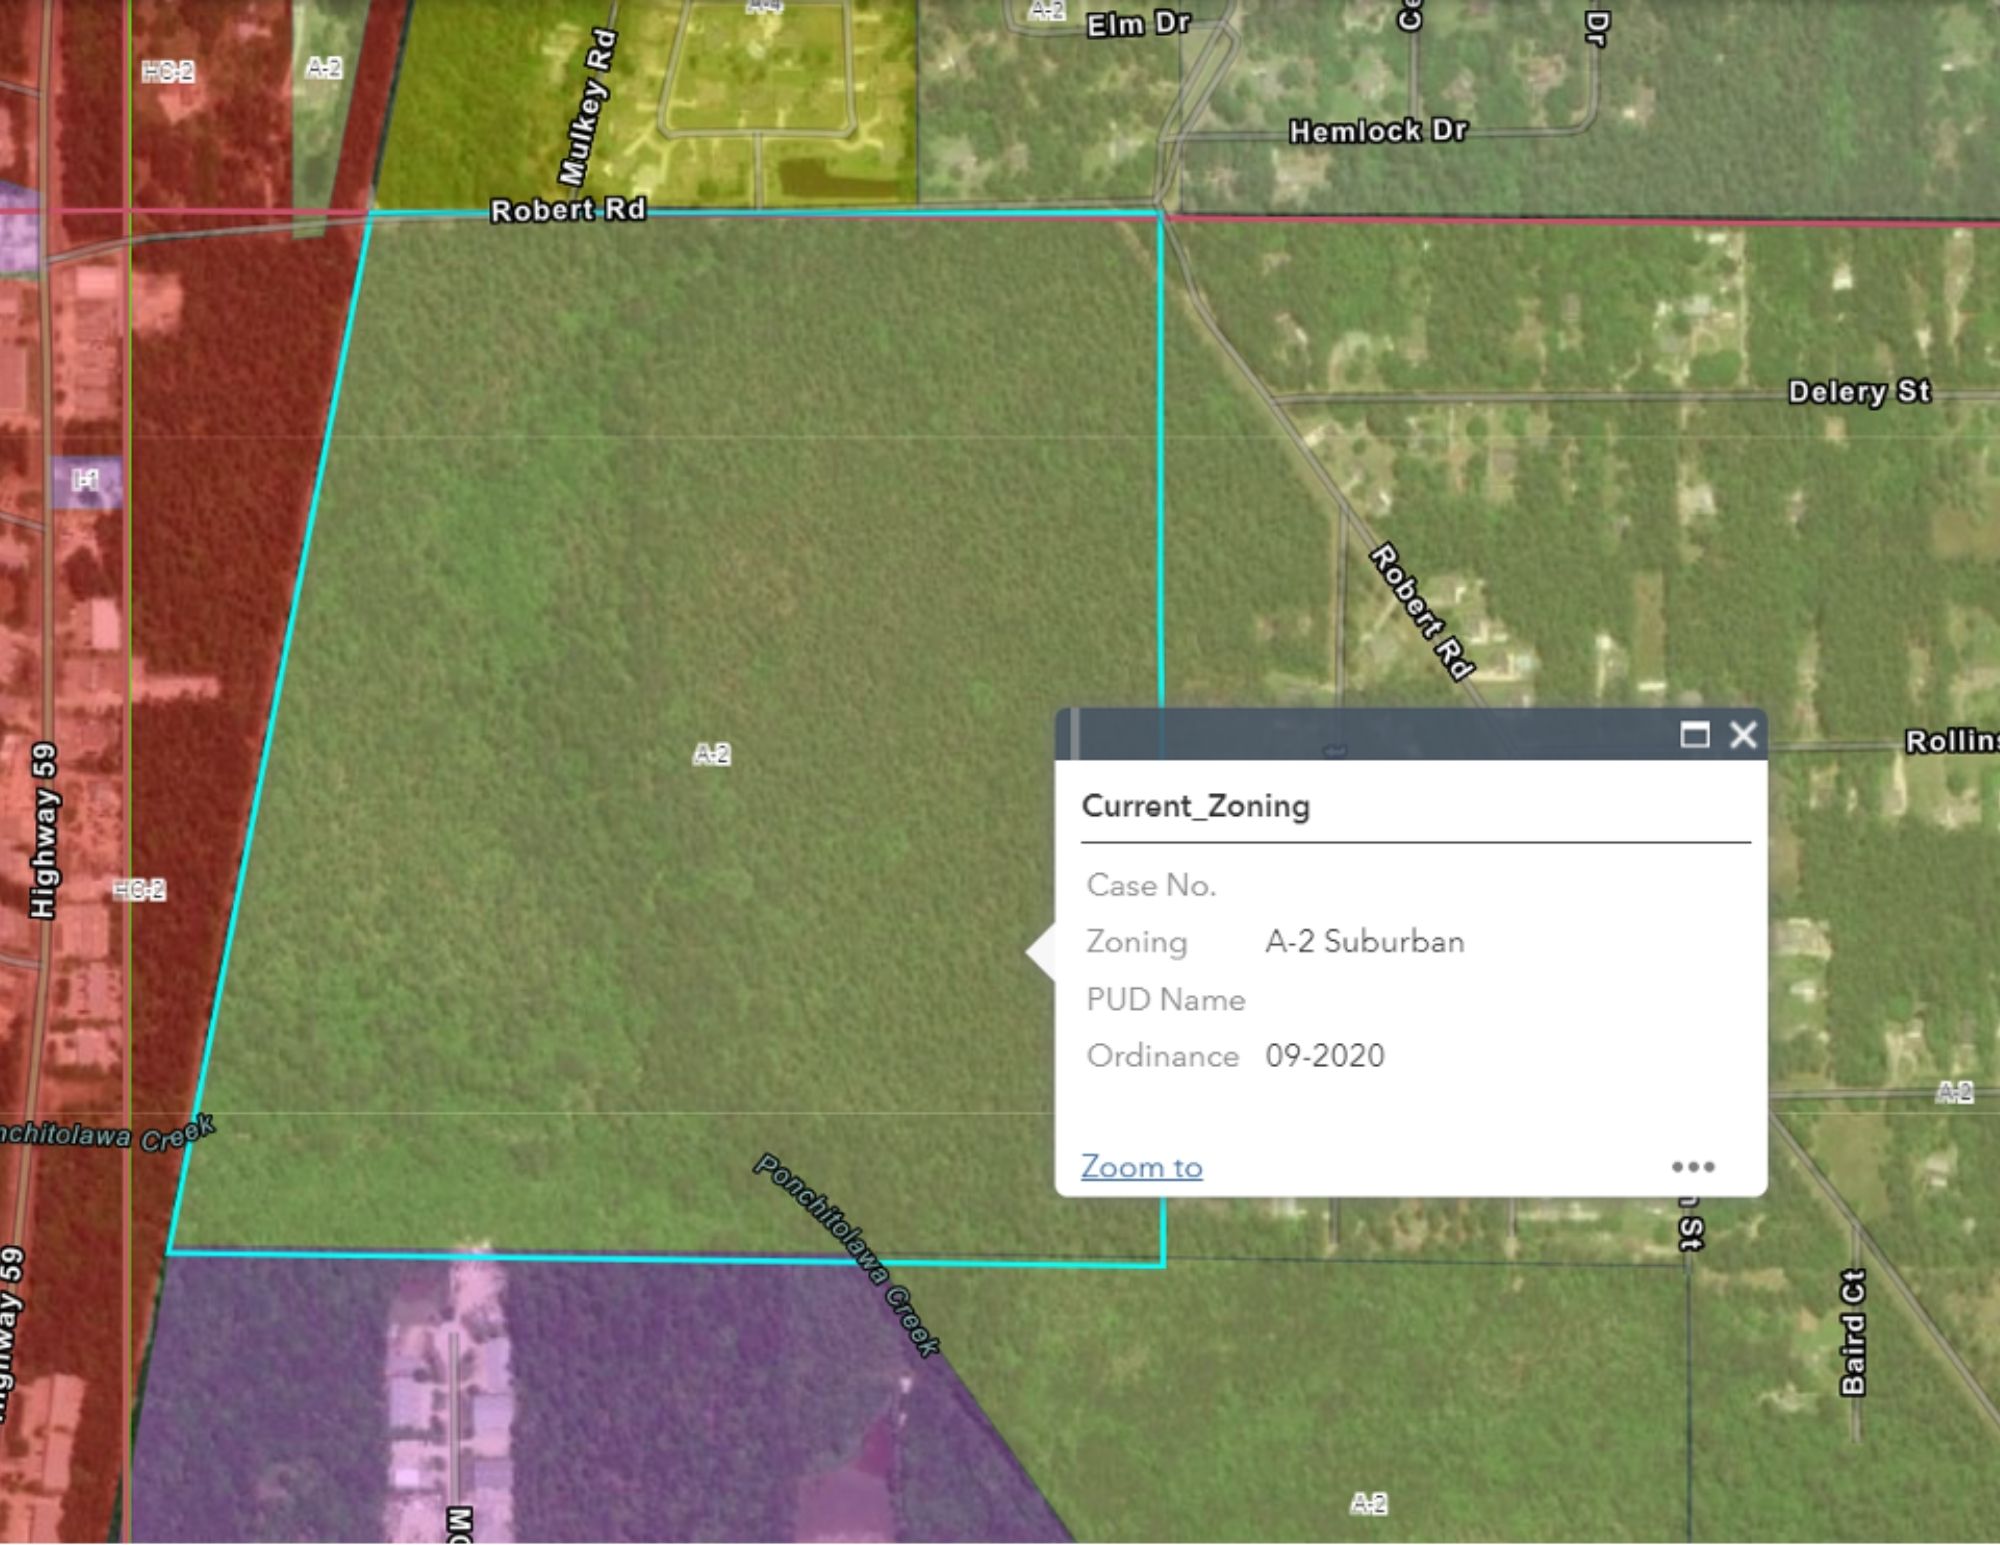
Task: Click the Case No. field label
Action: (x=1152, y=885)
